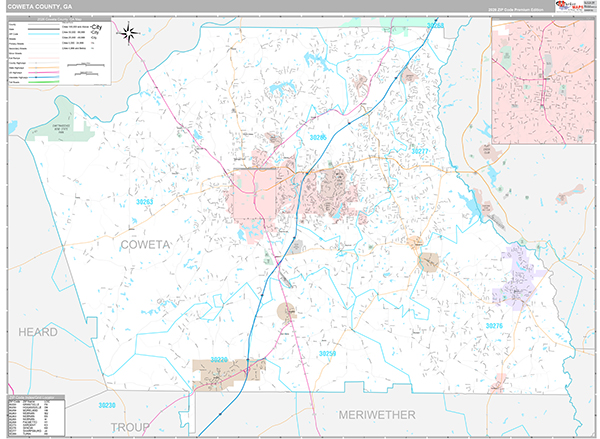
Task: Click the legend panel title bar
Action: click(59, 19)
